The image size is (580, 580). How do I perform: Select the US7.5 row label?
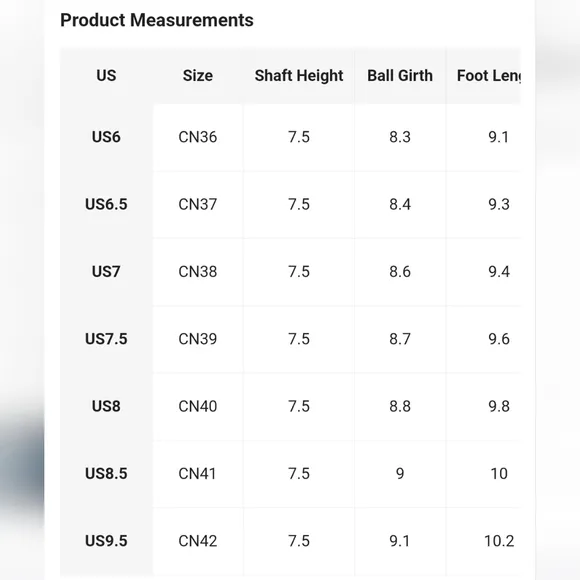point(106,339)
